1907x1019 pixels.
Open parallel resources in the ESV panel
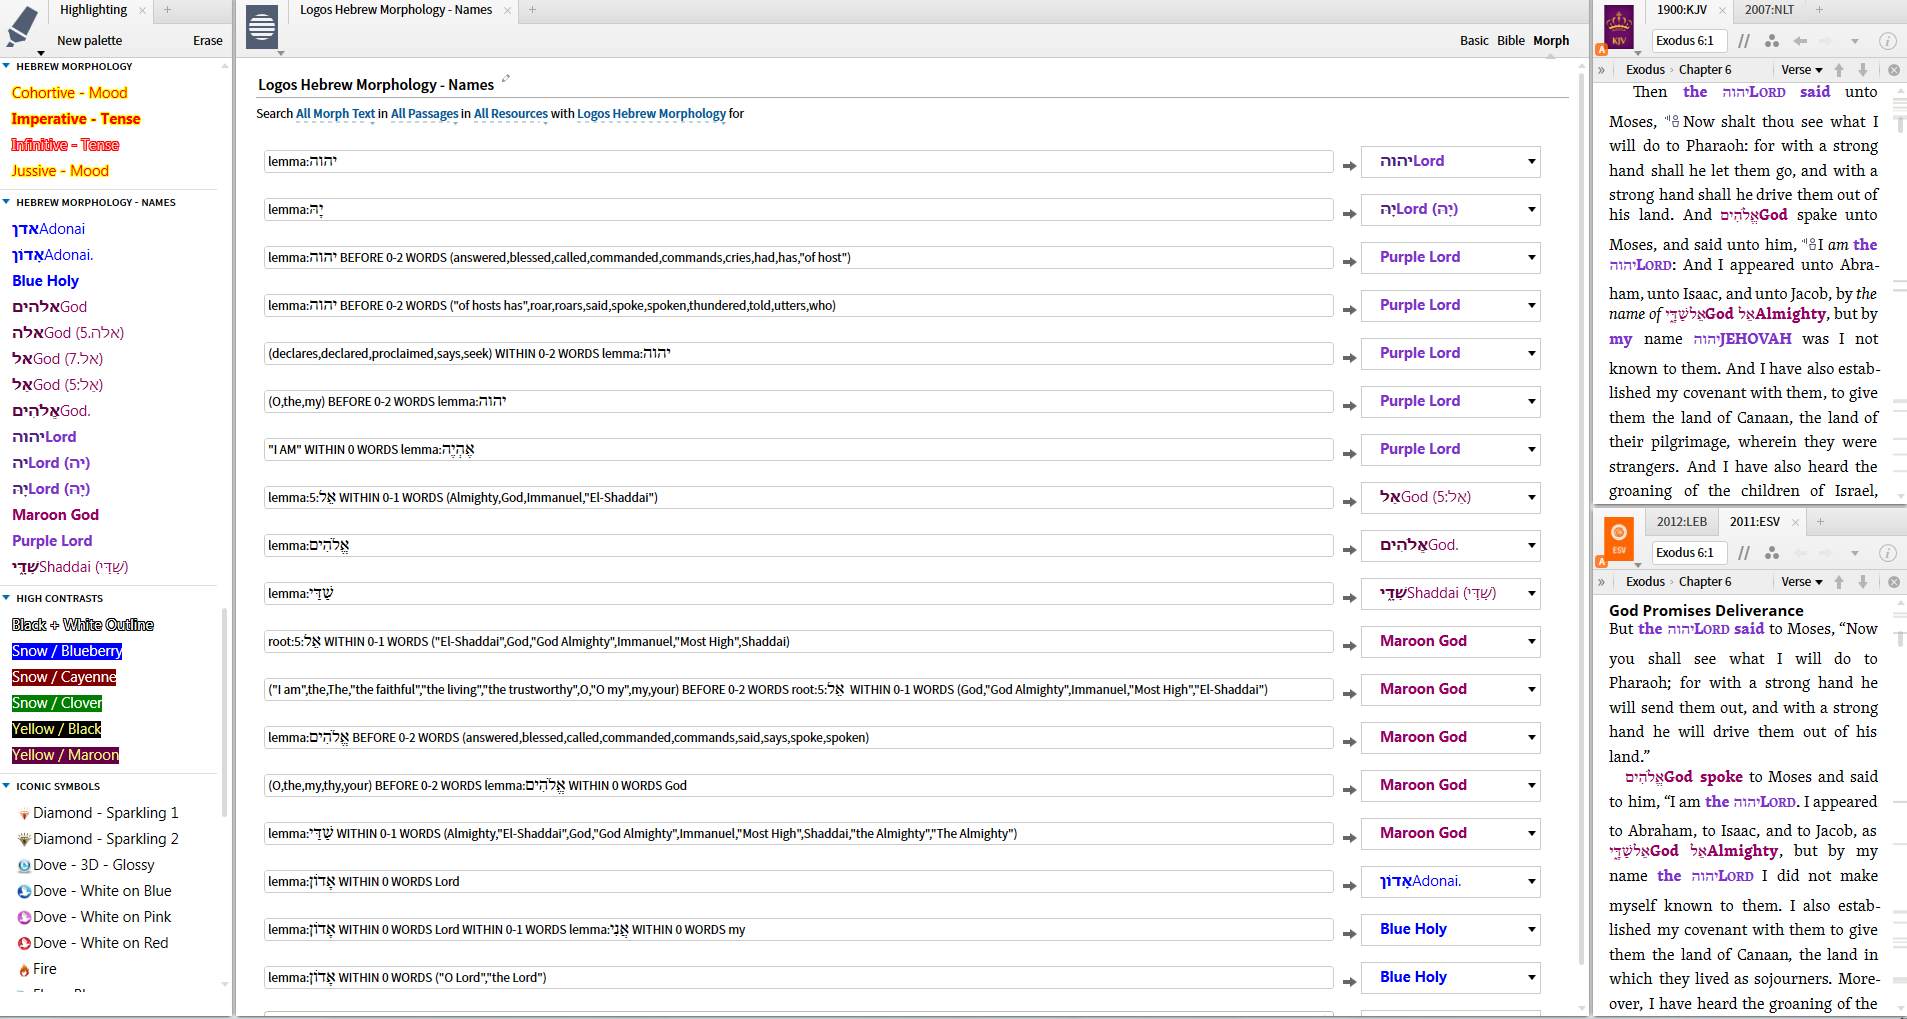(1744, 553)
